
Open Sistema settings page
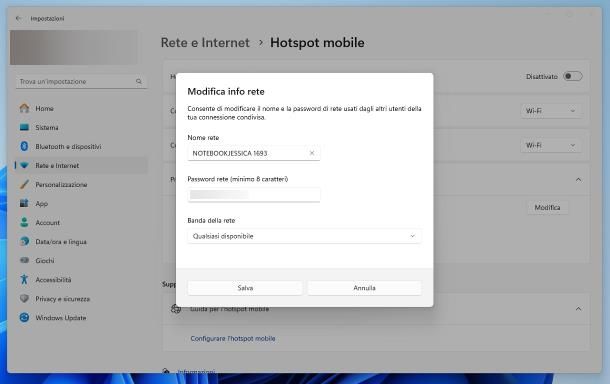click(81, 127)
